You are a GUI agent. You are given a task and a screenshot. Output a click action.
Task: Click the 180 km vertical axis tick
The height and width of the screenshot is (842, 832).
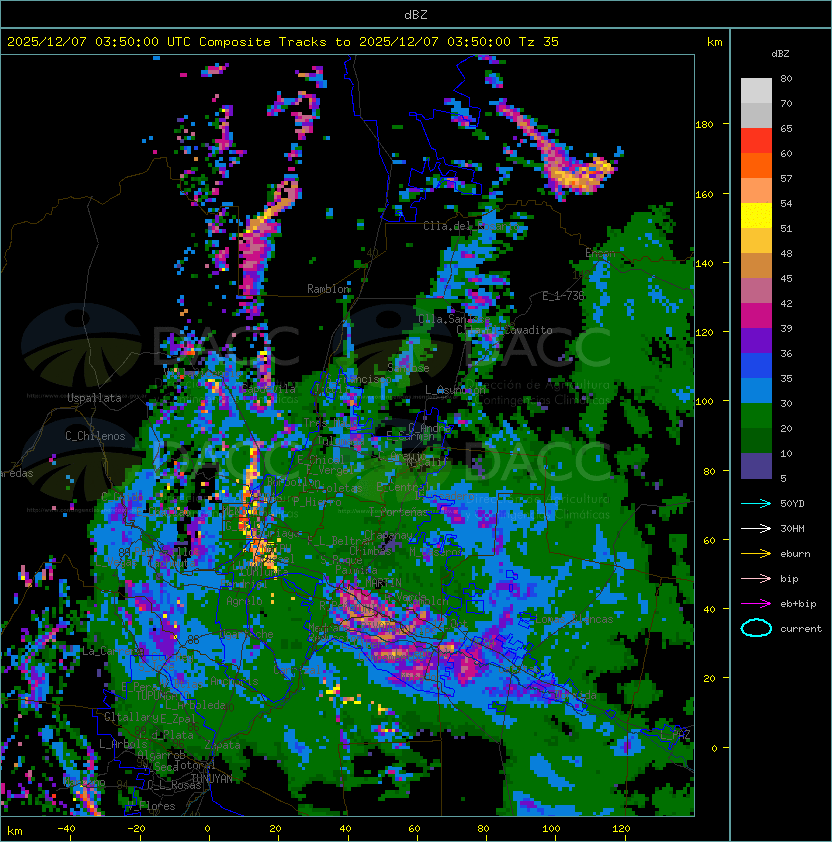[704, 125]
